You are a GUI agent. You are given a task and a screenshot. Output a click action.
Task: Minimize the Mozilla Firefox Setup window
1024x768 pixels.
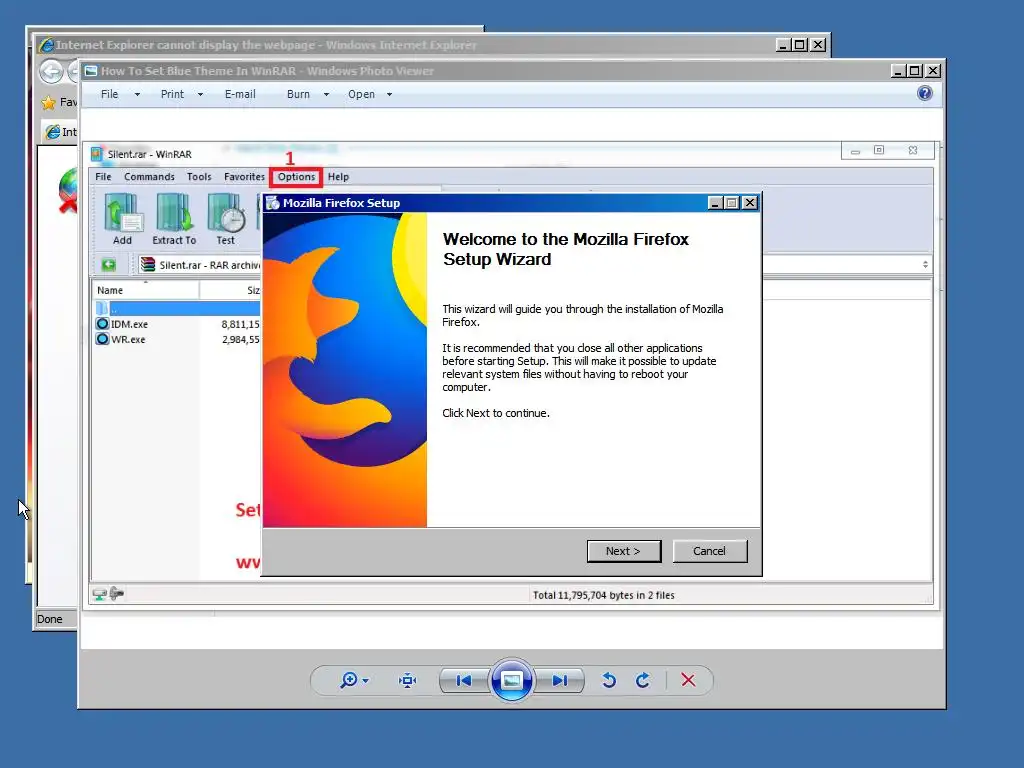pos(715,203)
